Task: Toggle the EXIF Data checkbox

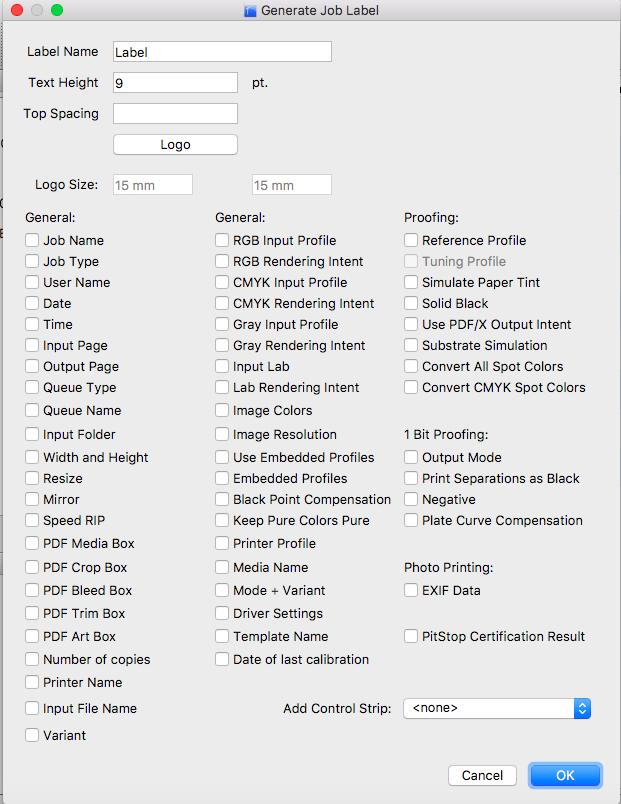Action: click(x=411, y=590)
